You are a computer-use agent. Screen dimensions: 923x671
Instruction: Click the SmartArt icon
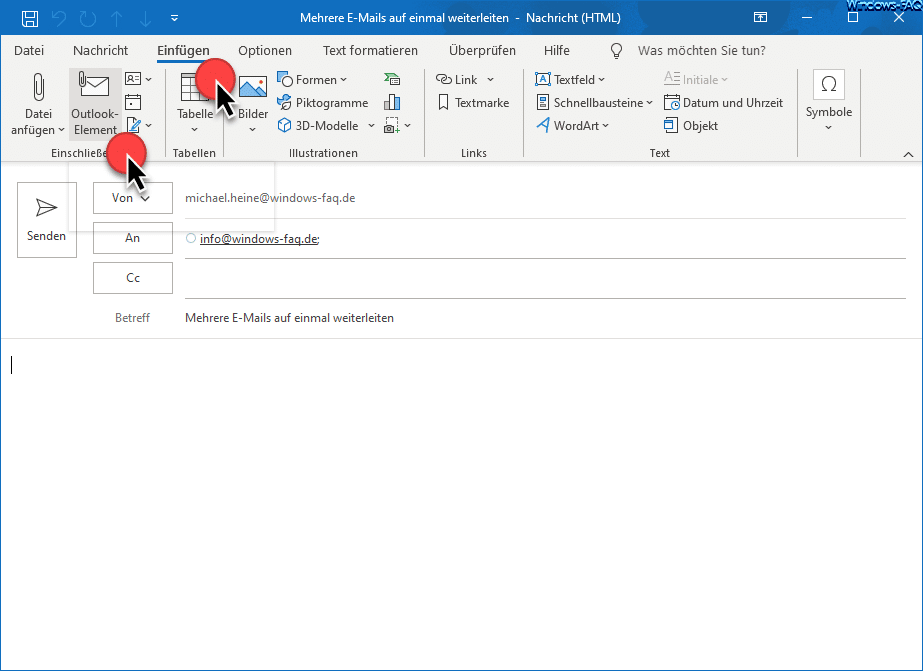pos(392,79)
